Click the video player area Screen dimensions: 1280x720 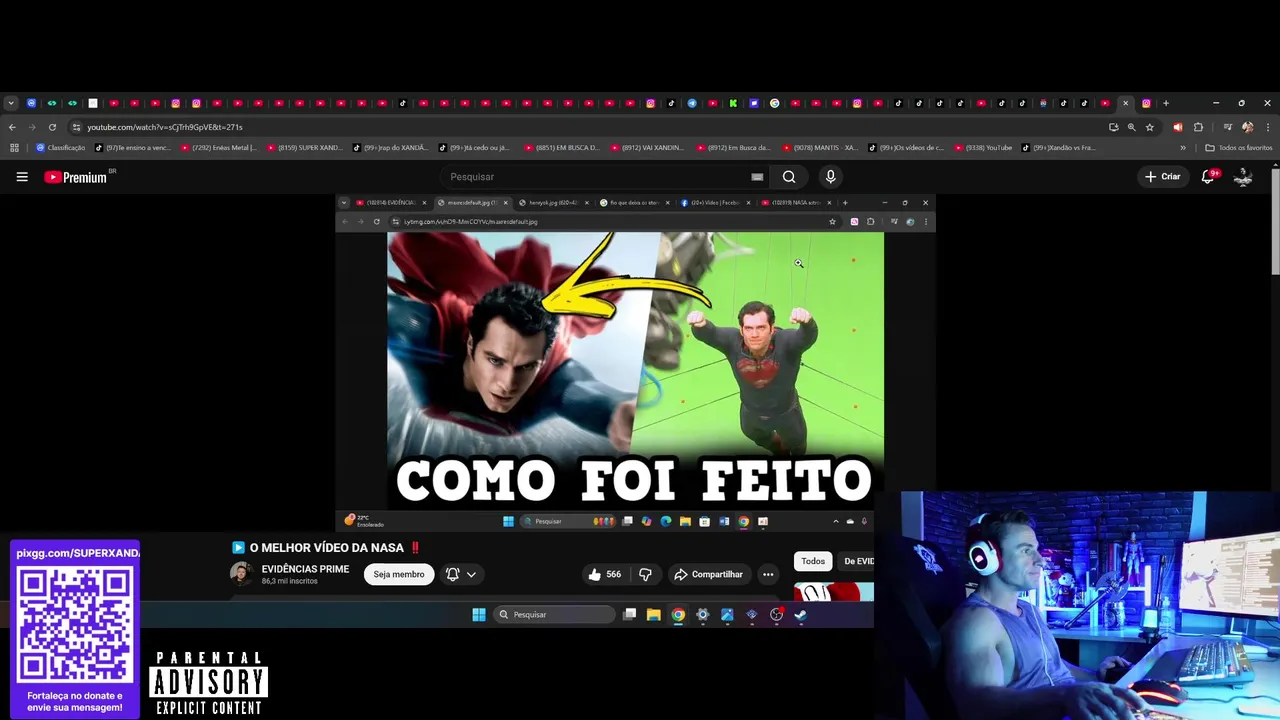(635, 362)
